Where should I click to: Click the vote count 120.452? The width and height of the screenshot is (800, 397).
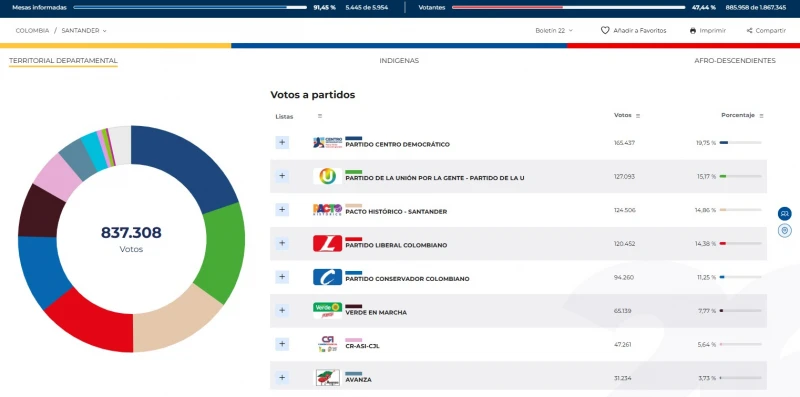click(624, 244)
